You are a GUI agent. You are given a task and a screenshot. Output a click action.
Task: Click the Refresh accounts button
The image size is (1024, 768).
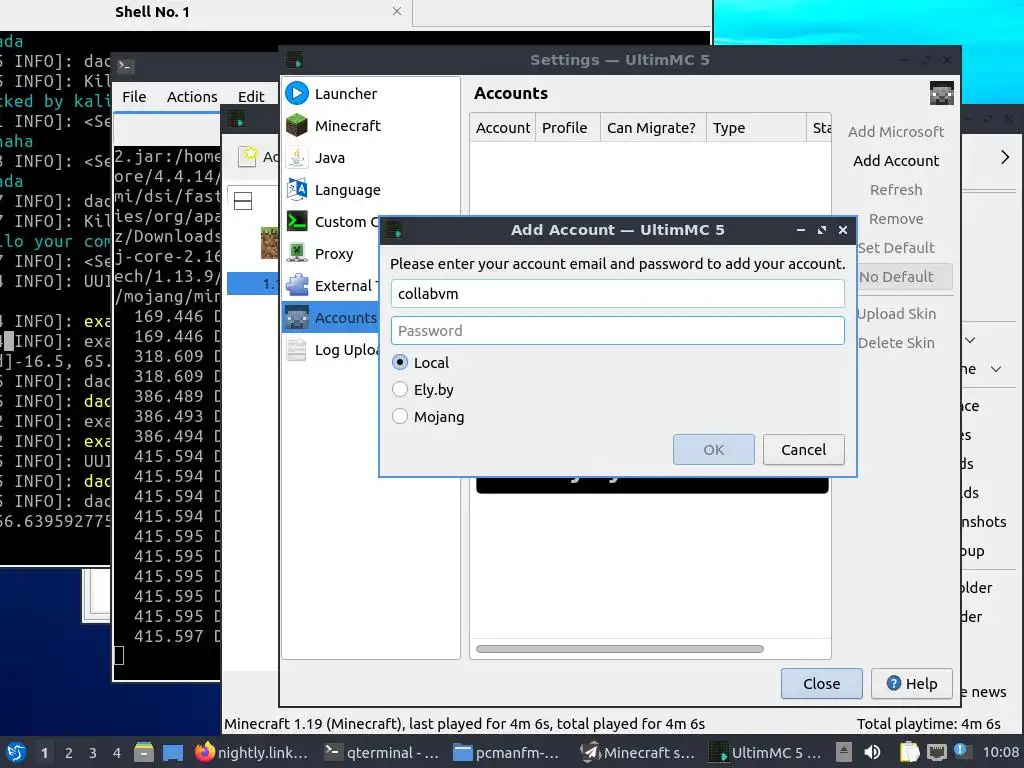[896, 190]
